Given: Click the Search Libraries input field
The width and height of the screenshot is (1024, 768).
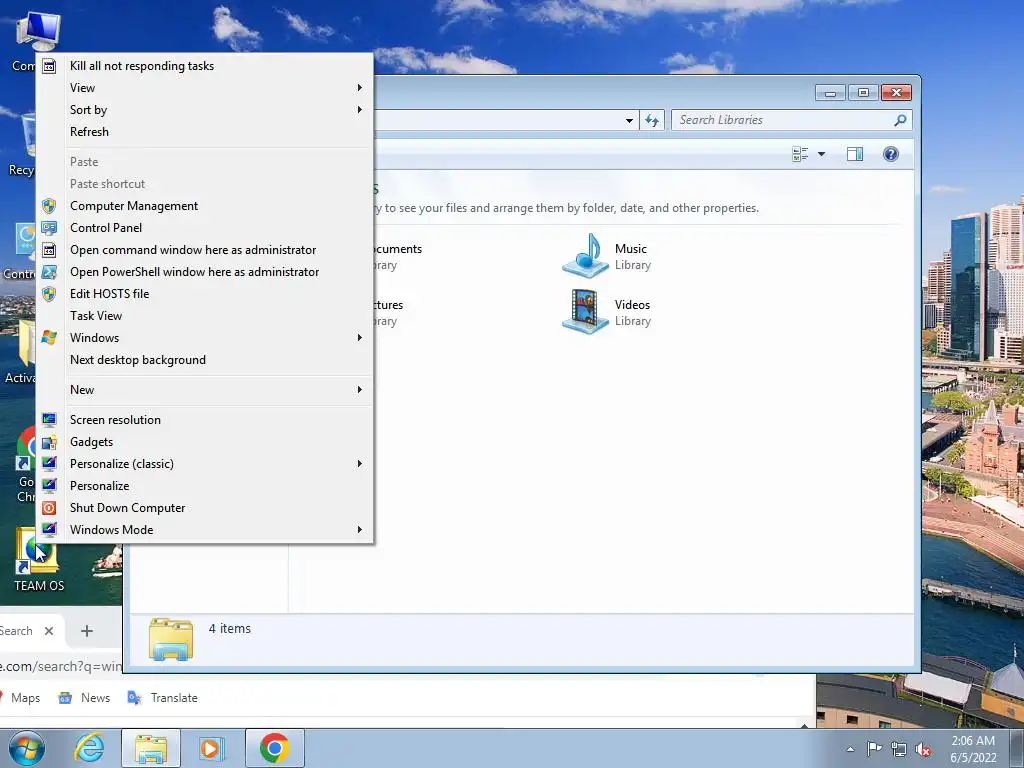Looking at the screenshot, I should 784,120.
